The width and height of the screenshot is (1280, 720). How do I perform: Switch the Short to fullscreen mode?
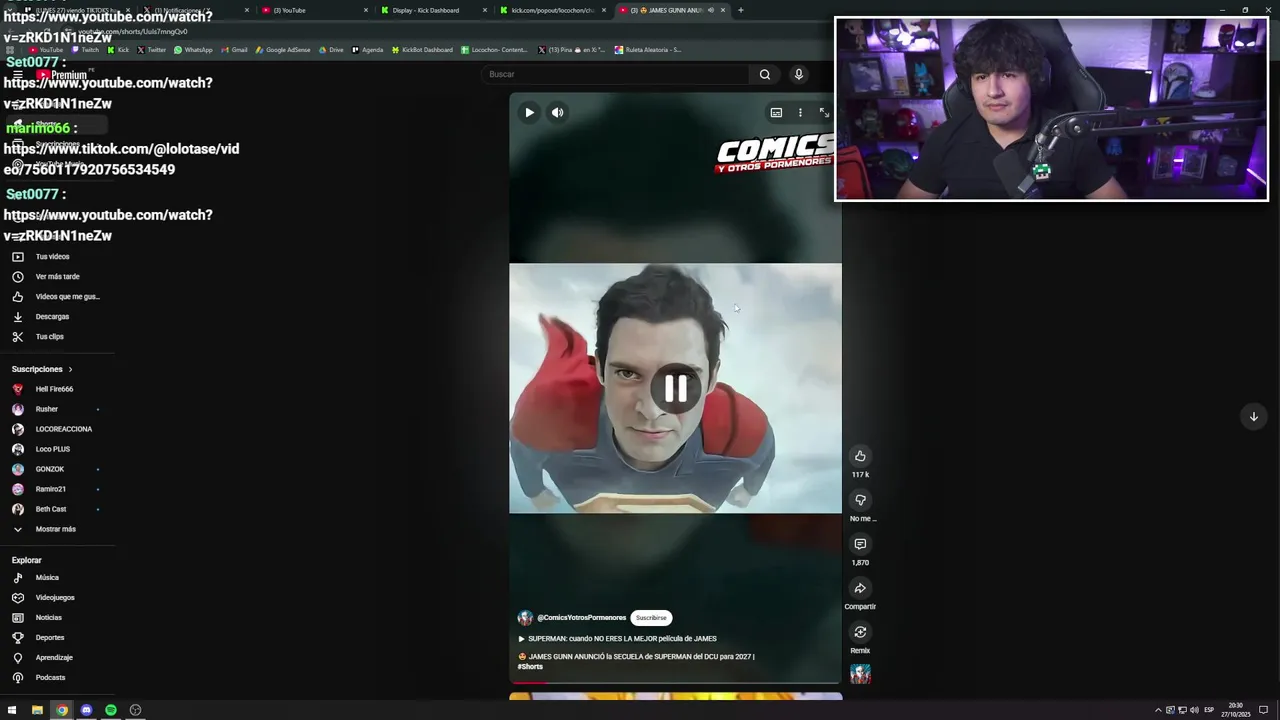824,113
